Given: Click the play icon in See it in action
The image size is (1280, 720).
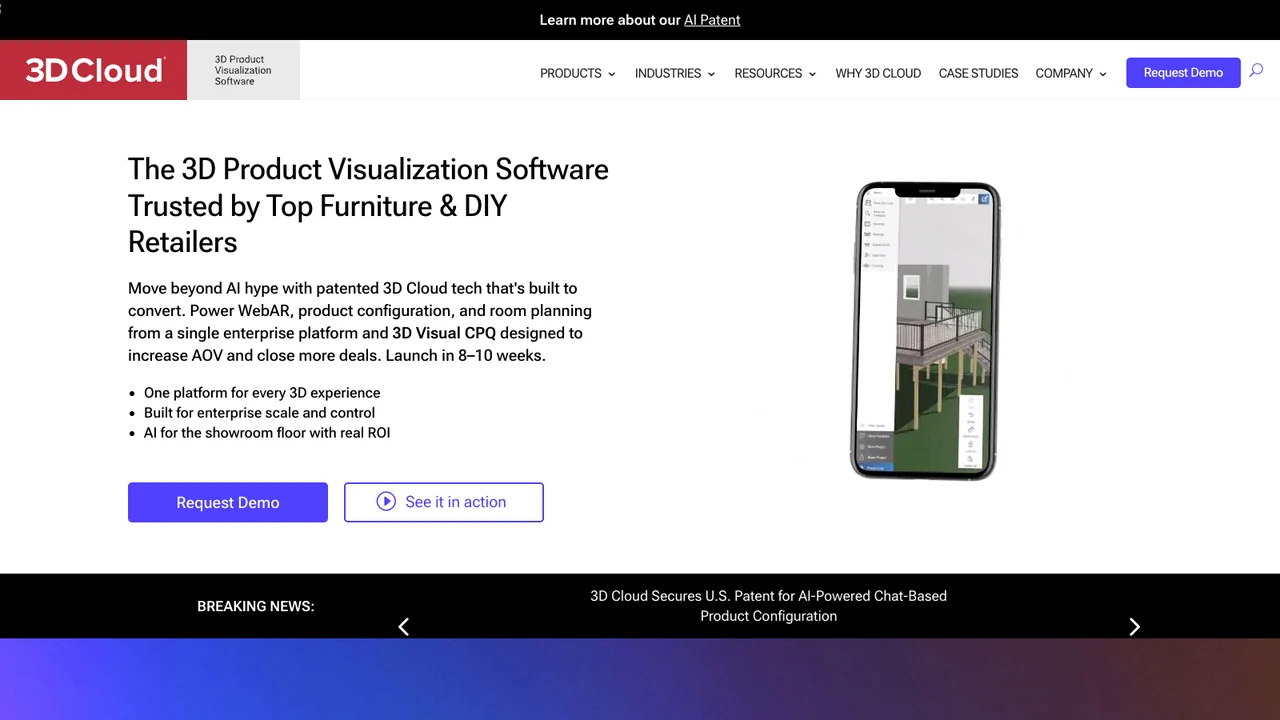Looking at the screenshot, I should tap(386, 502).
